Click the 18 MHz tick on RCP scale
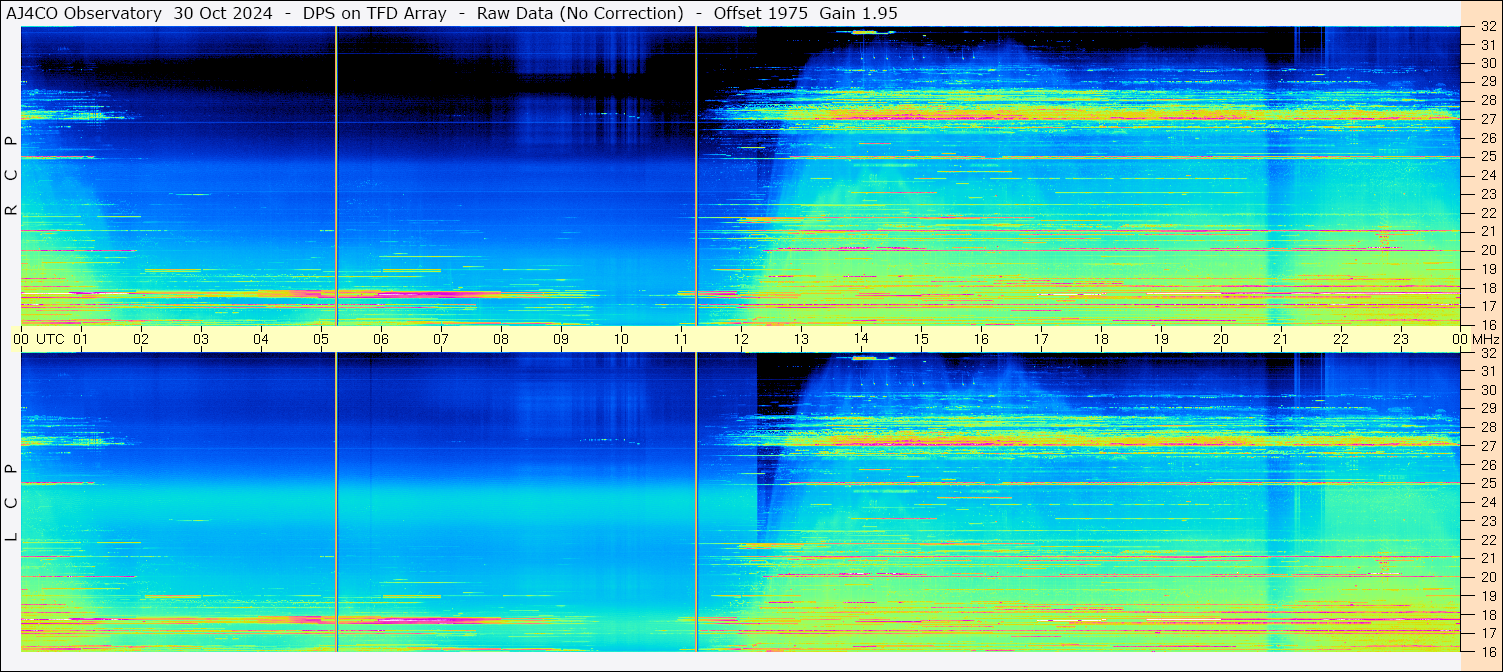This screenshot has width=1503, height=672. coord(1487,288)
